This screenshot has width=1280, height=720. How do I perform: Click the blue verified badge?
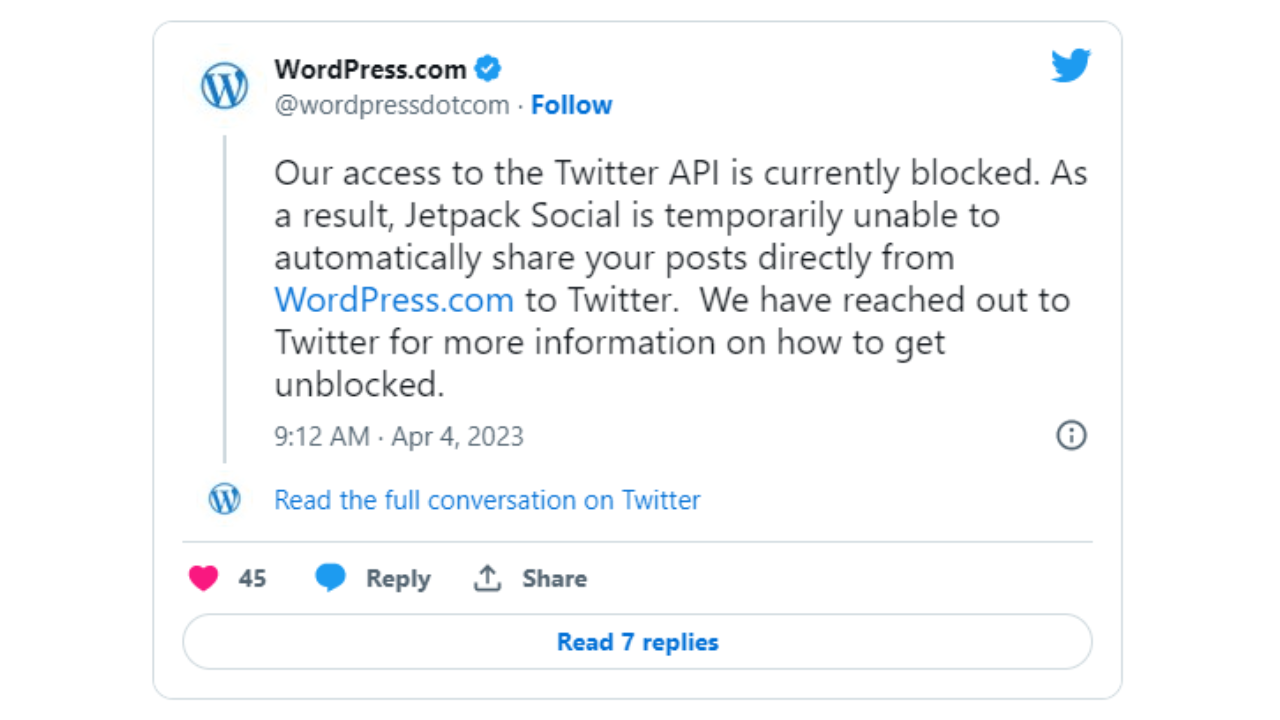click(488, 69)
